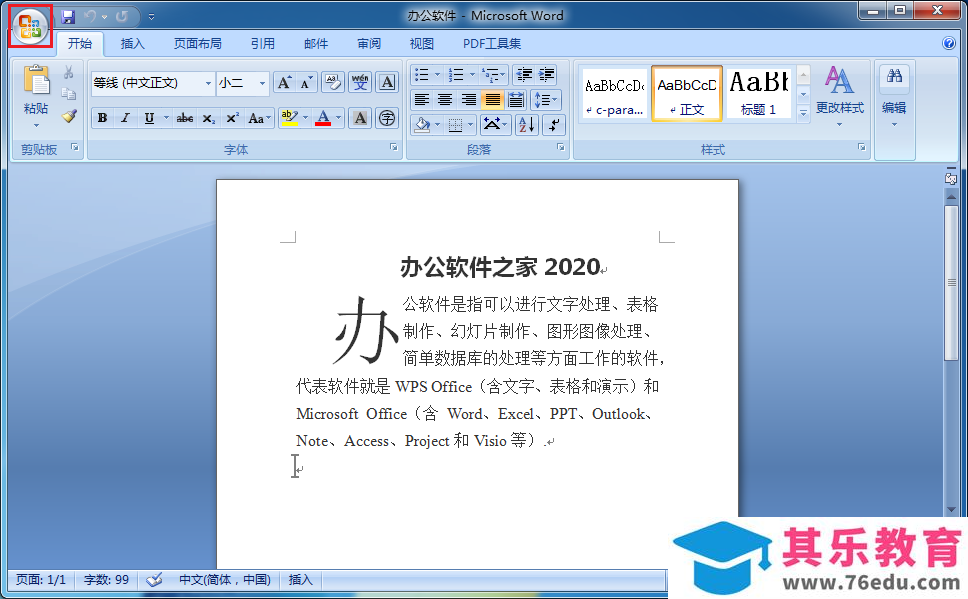This screenshot has height=599, width=968.
Task: Undo the last action
Action: [90, 17]
